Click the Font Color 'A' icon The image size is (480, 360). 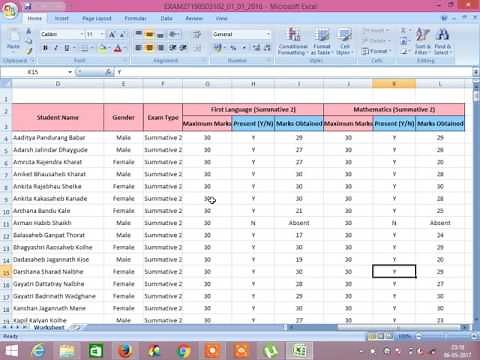[x=117, y=48]
